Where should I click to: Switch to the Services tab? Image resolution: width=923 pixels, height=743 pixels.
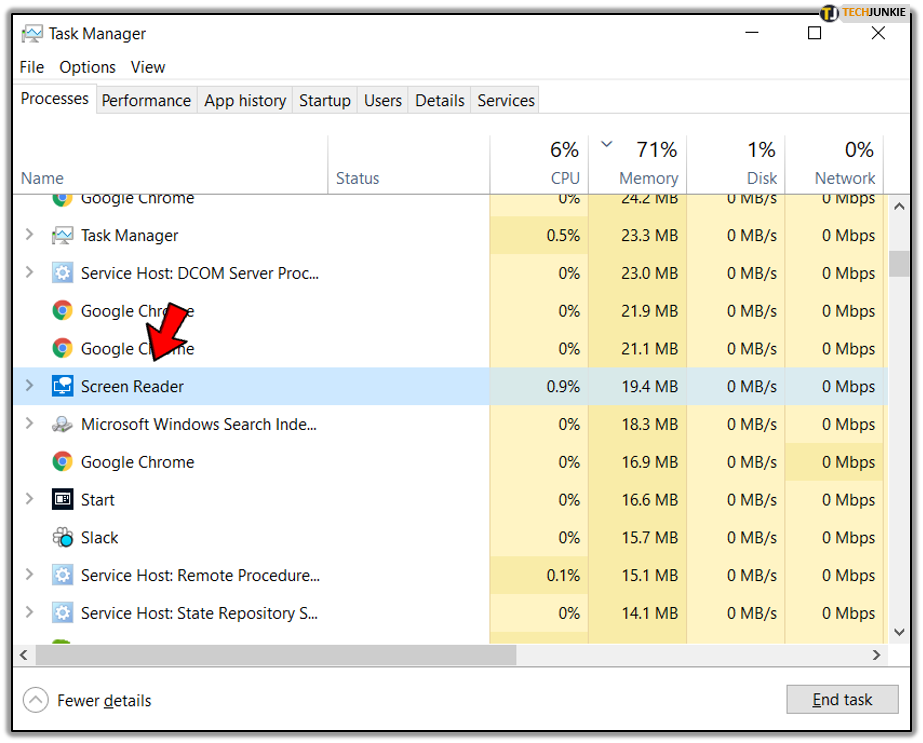coord(506,101)
